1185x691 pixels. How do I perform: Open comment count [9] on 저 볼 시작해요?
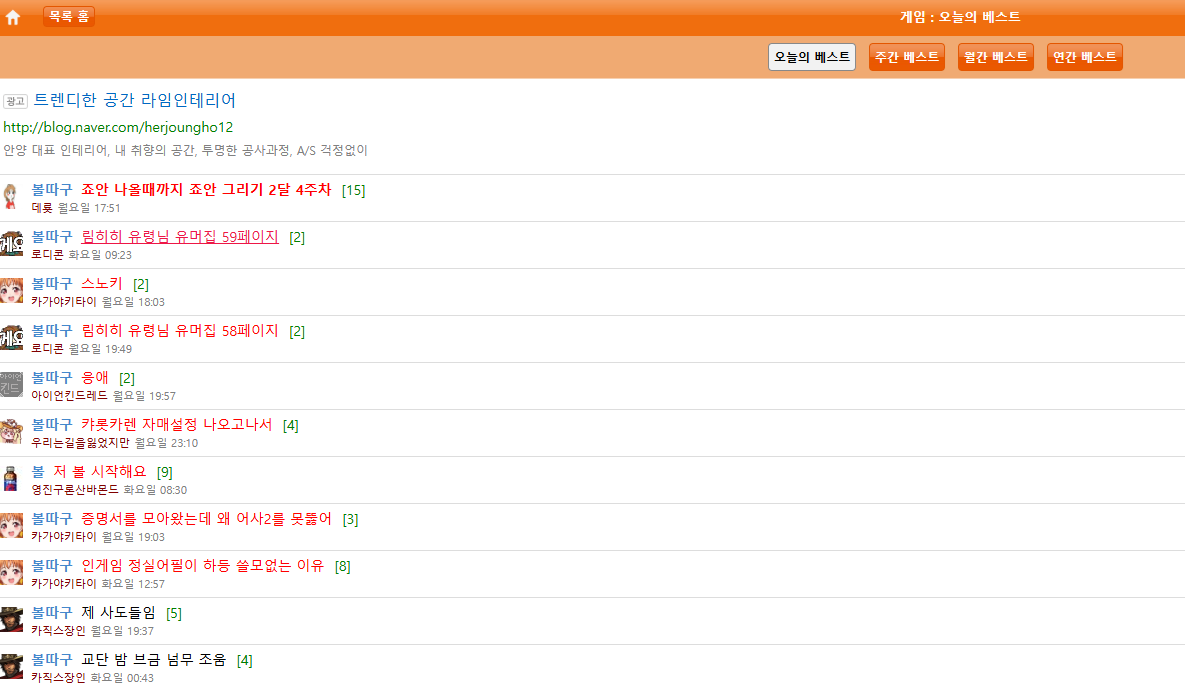coord(165,472)
